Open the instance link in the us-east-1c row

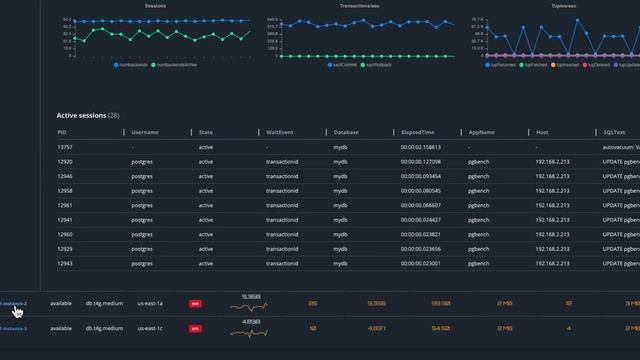(x=13, y=329)
